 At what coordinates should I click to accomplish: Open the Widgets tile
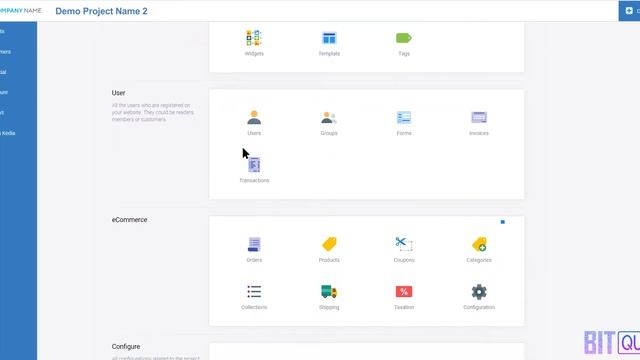click(x=254, y=43)
